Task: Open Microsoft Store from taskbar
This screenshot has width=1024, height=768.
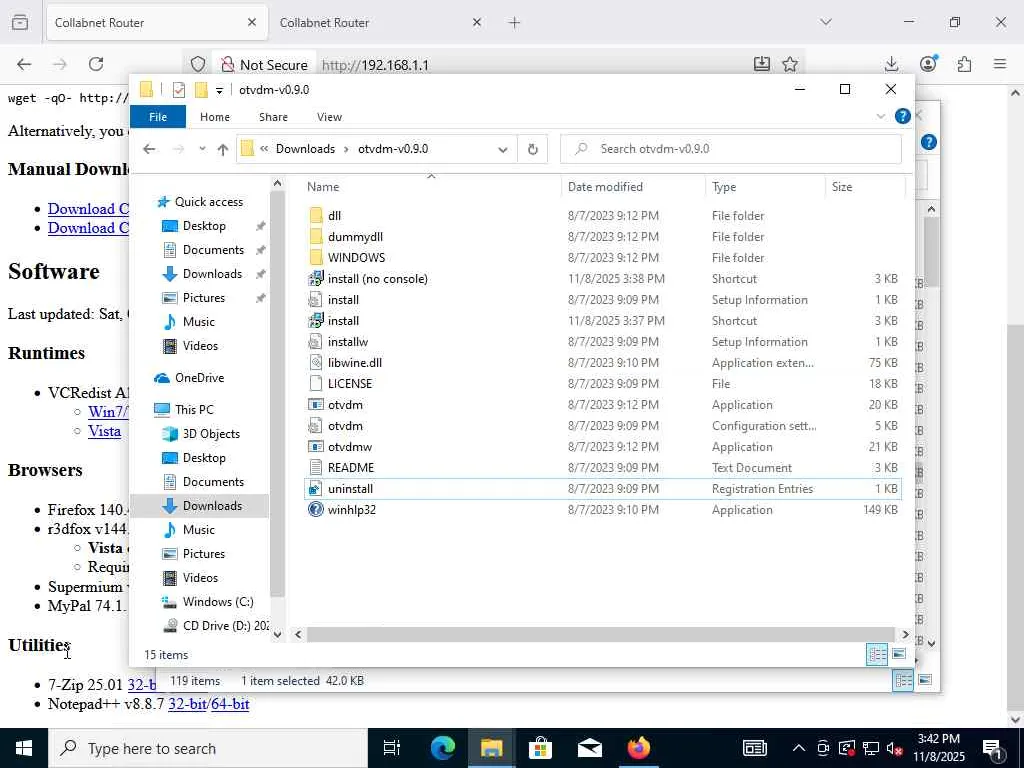Action: point(540,748)
